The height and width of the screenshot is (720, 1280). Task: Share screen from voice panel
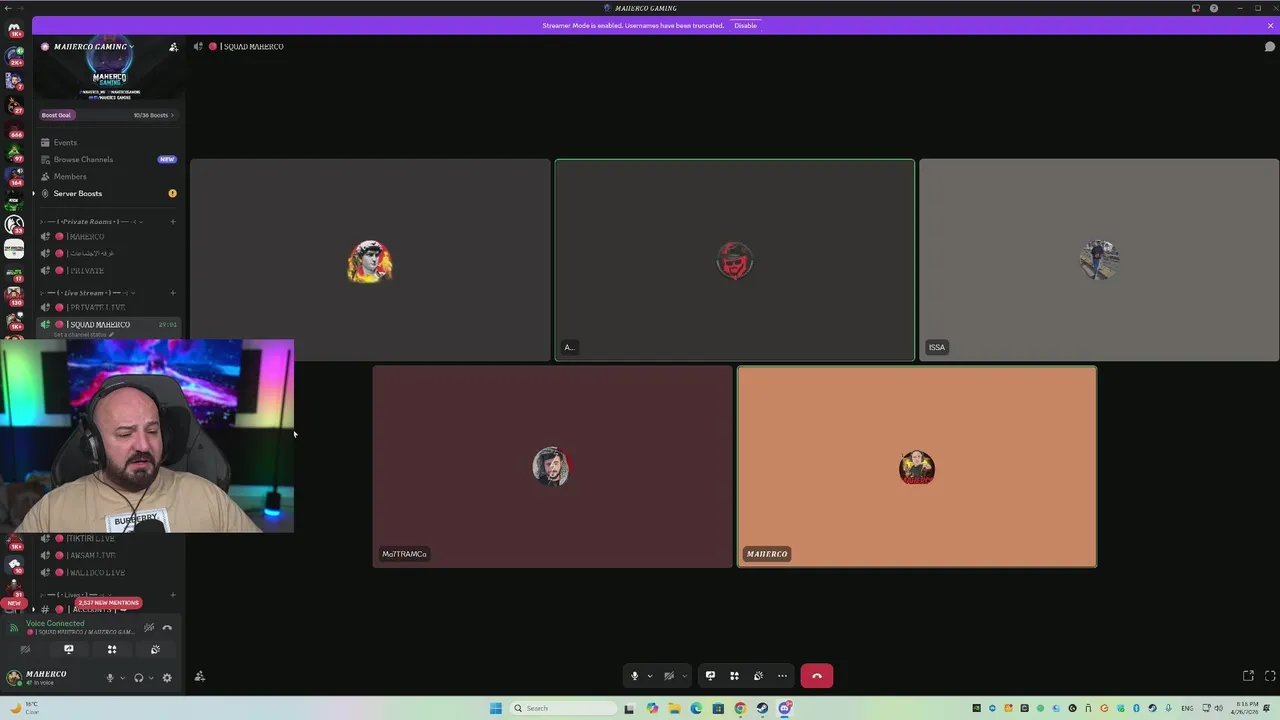(68, 650)
